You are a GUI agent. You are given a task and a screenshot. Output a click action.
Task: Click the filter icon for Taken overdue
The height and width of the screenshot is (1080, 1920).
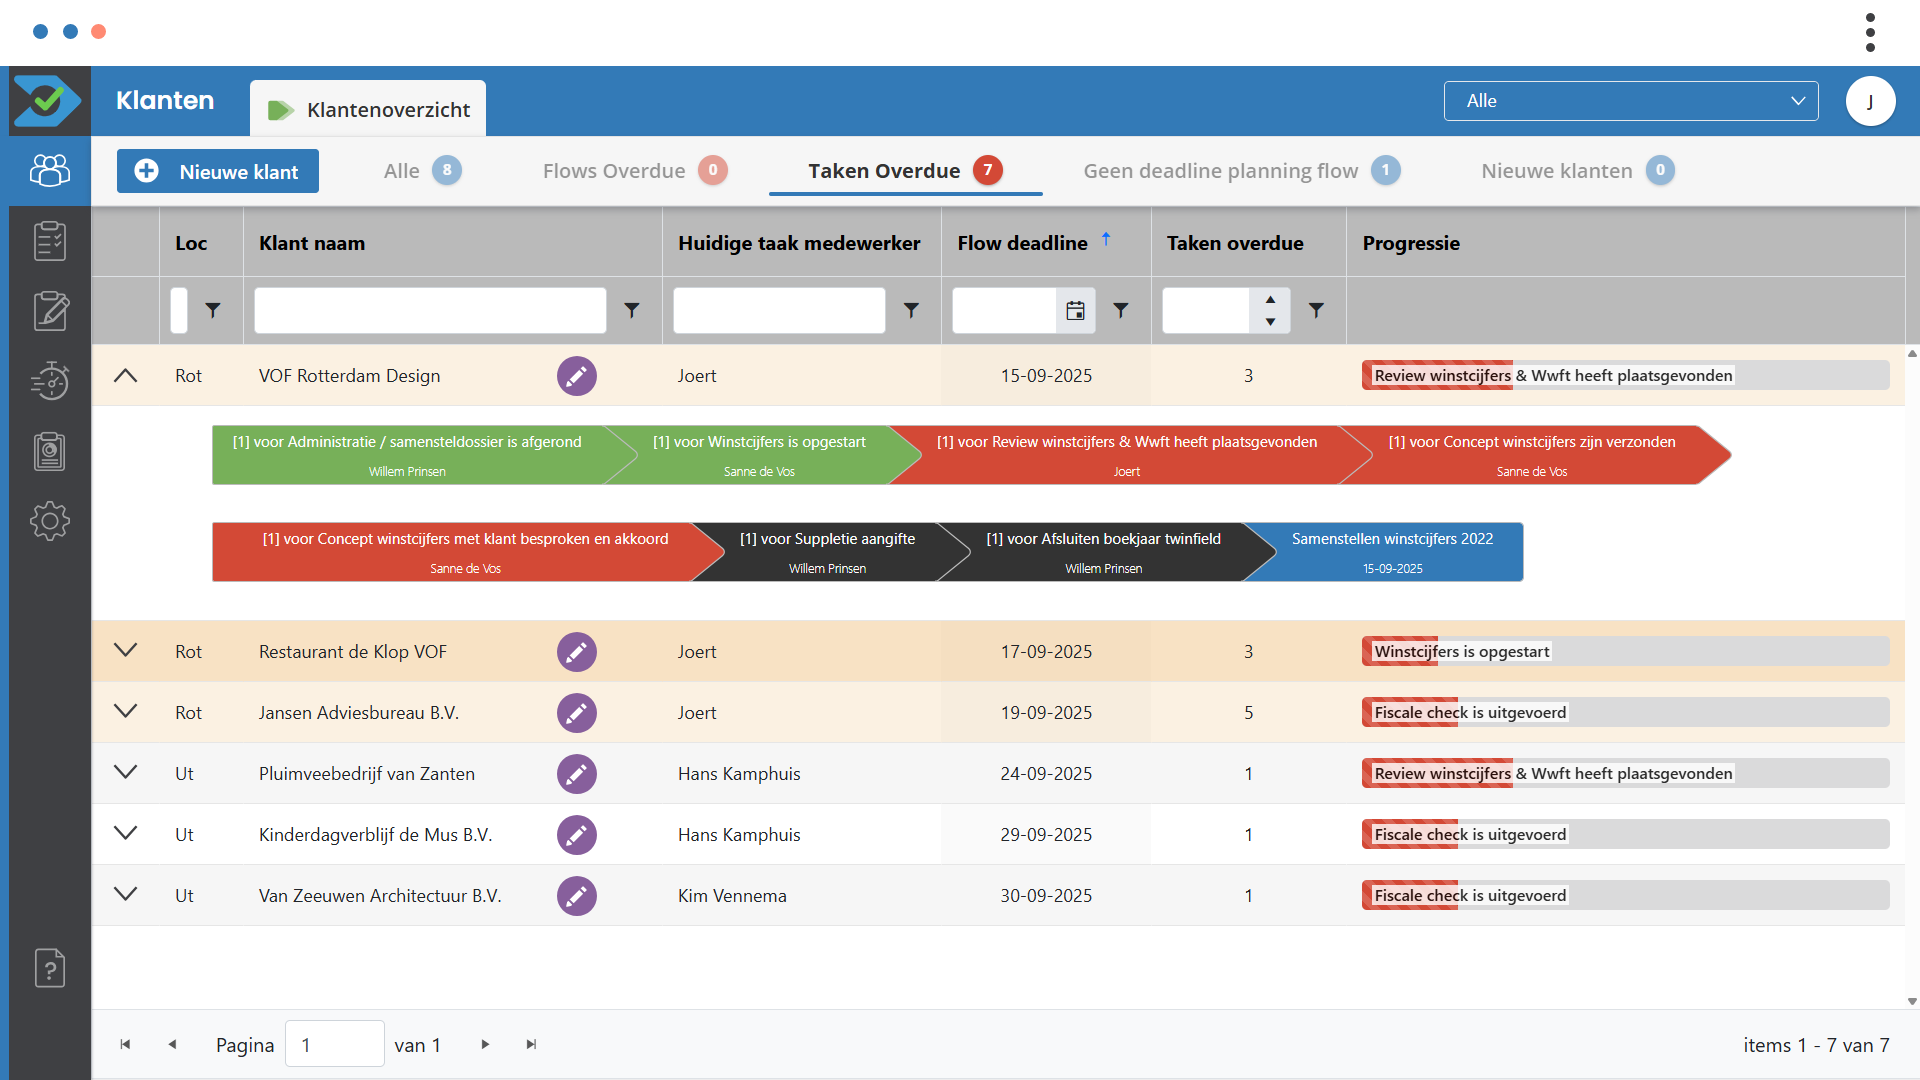coord(1316,310)
